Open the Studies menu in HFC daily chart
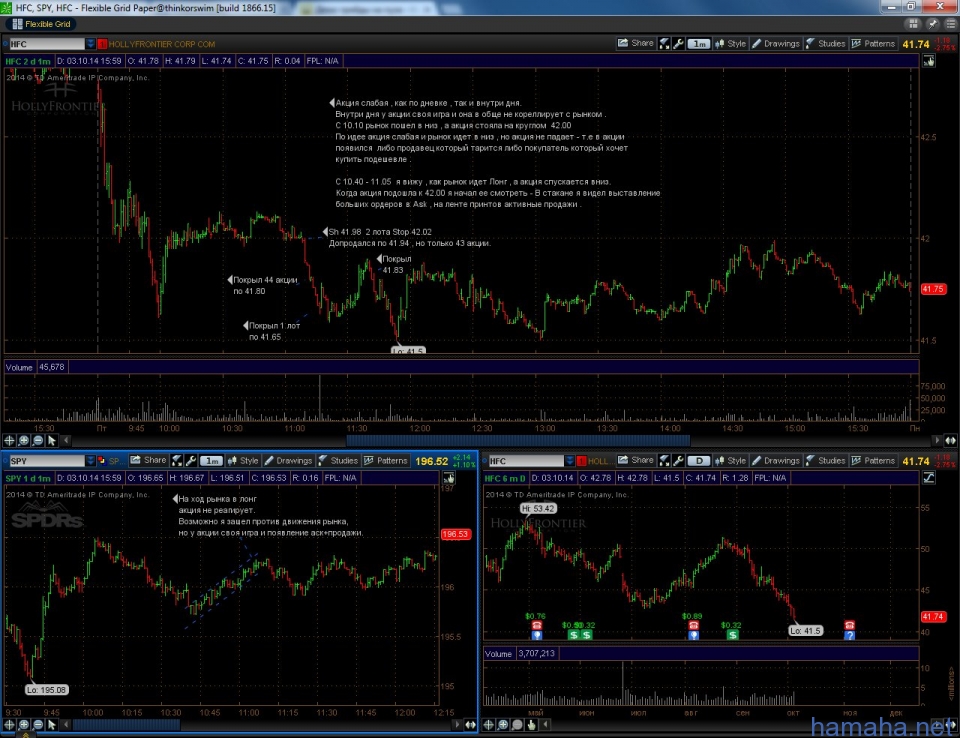Screen dimensions: 960x738 tap(825, 461)
